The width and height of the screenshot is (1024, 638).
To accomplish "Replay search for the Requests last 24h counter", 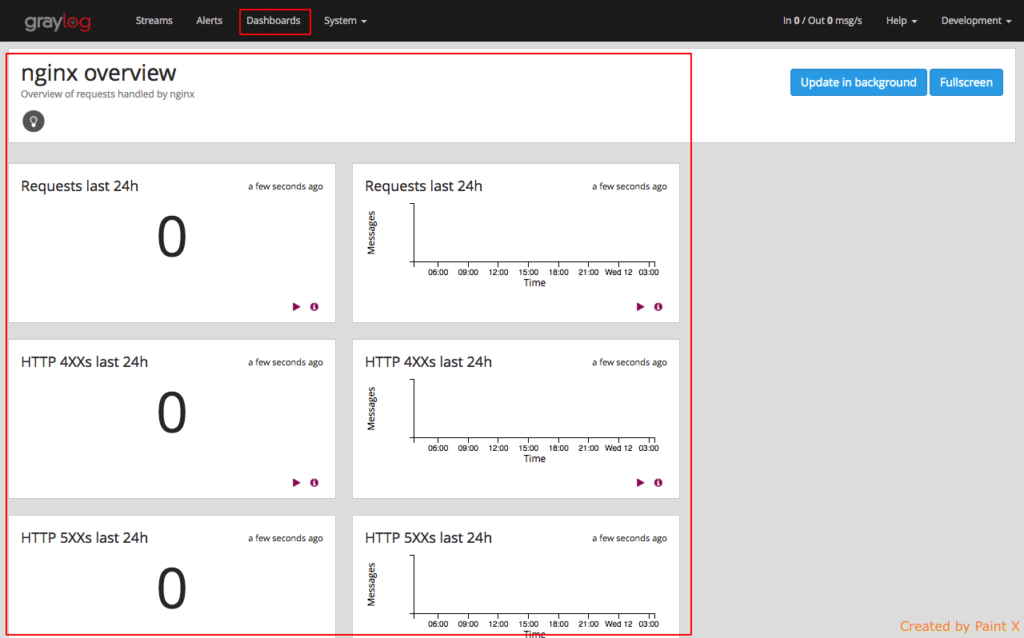I will [297, 307].
